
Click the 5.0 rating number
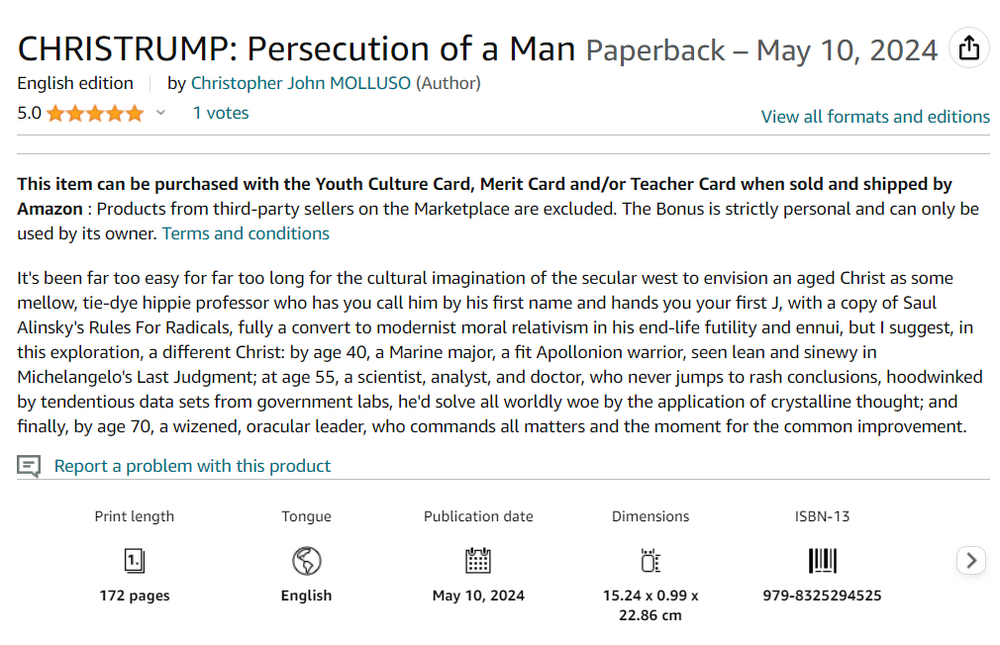29,113
